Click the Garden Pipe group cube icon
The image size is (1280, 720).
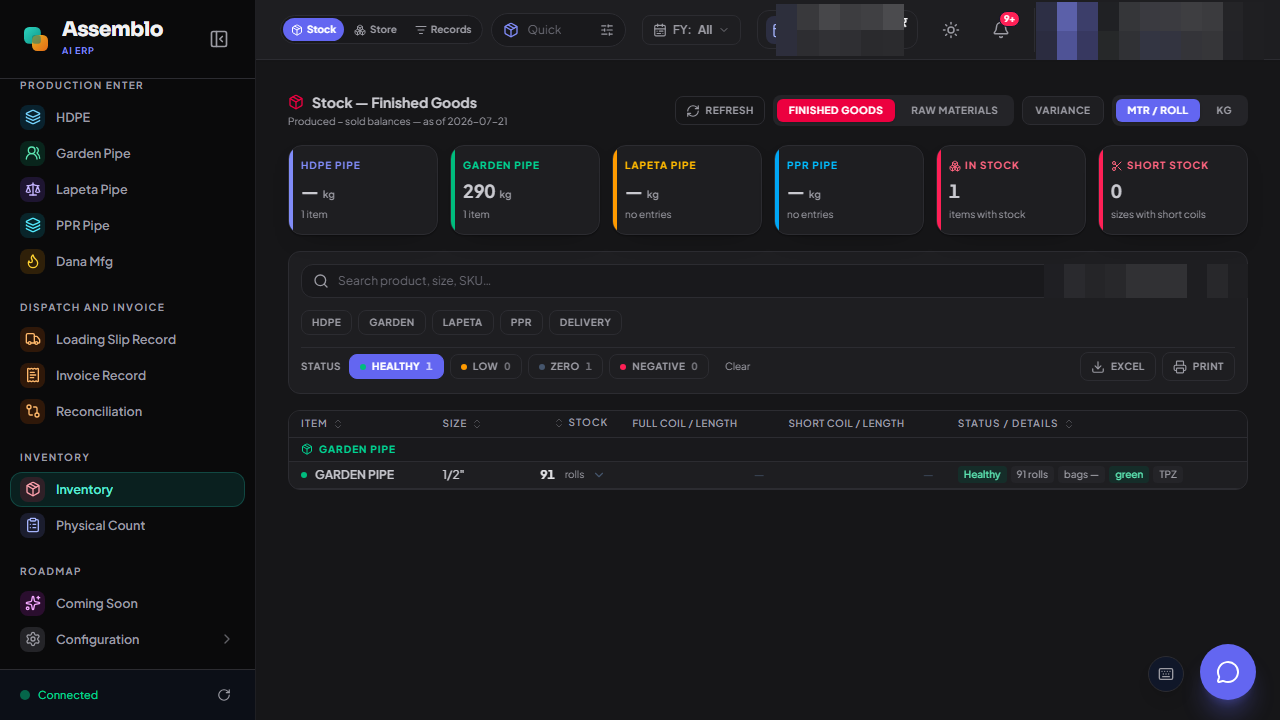307,449
